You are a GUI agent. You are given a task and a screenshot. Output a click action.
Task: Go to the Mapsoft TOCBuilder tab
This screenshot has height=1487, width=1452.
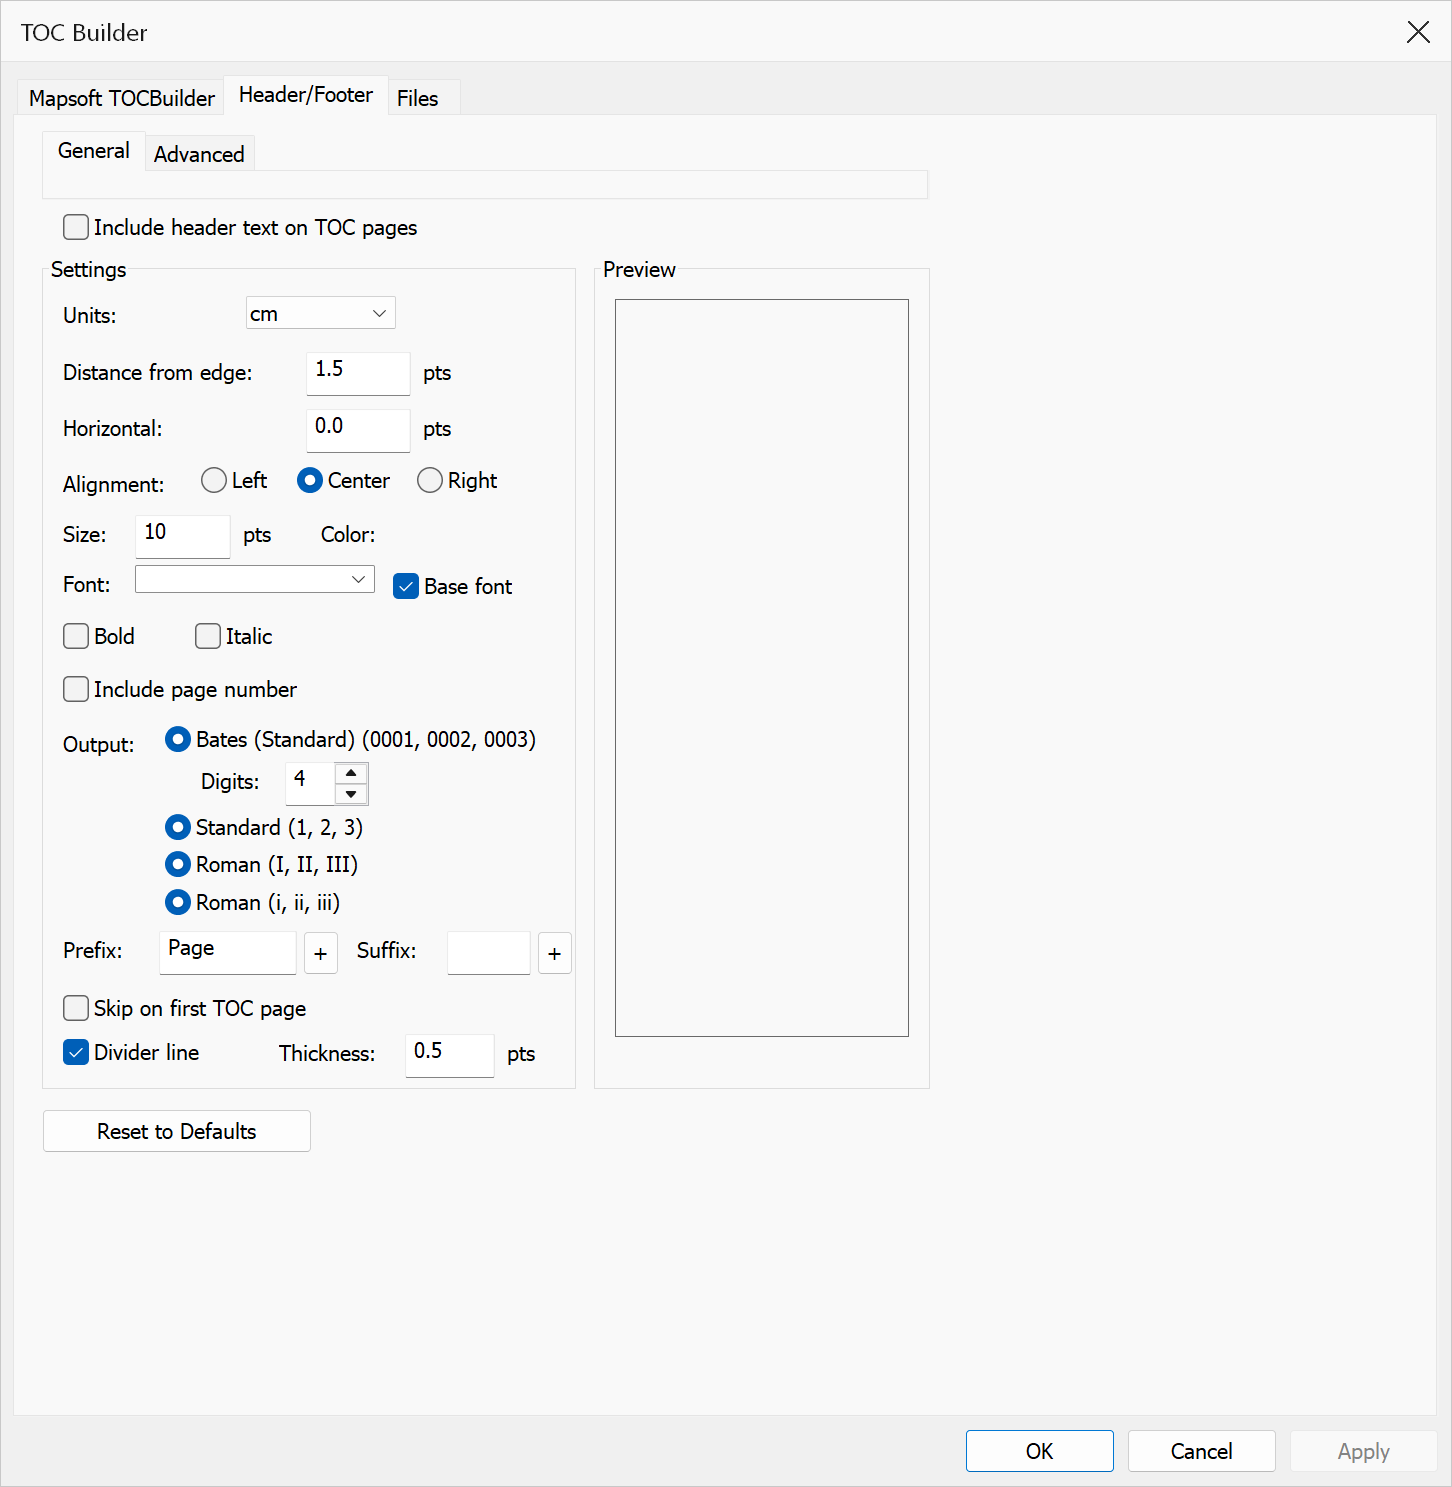pyautogui.click(x=122, y=98)
